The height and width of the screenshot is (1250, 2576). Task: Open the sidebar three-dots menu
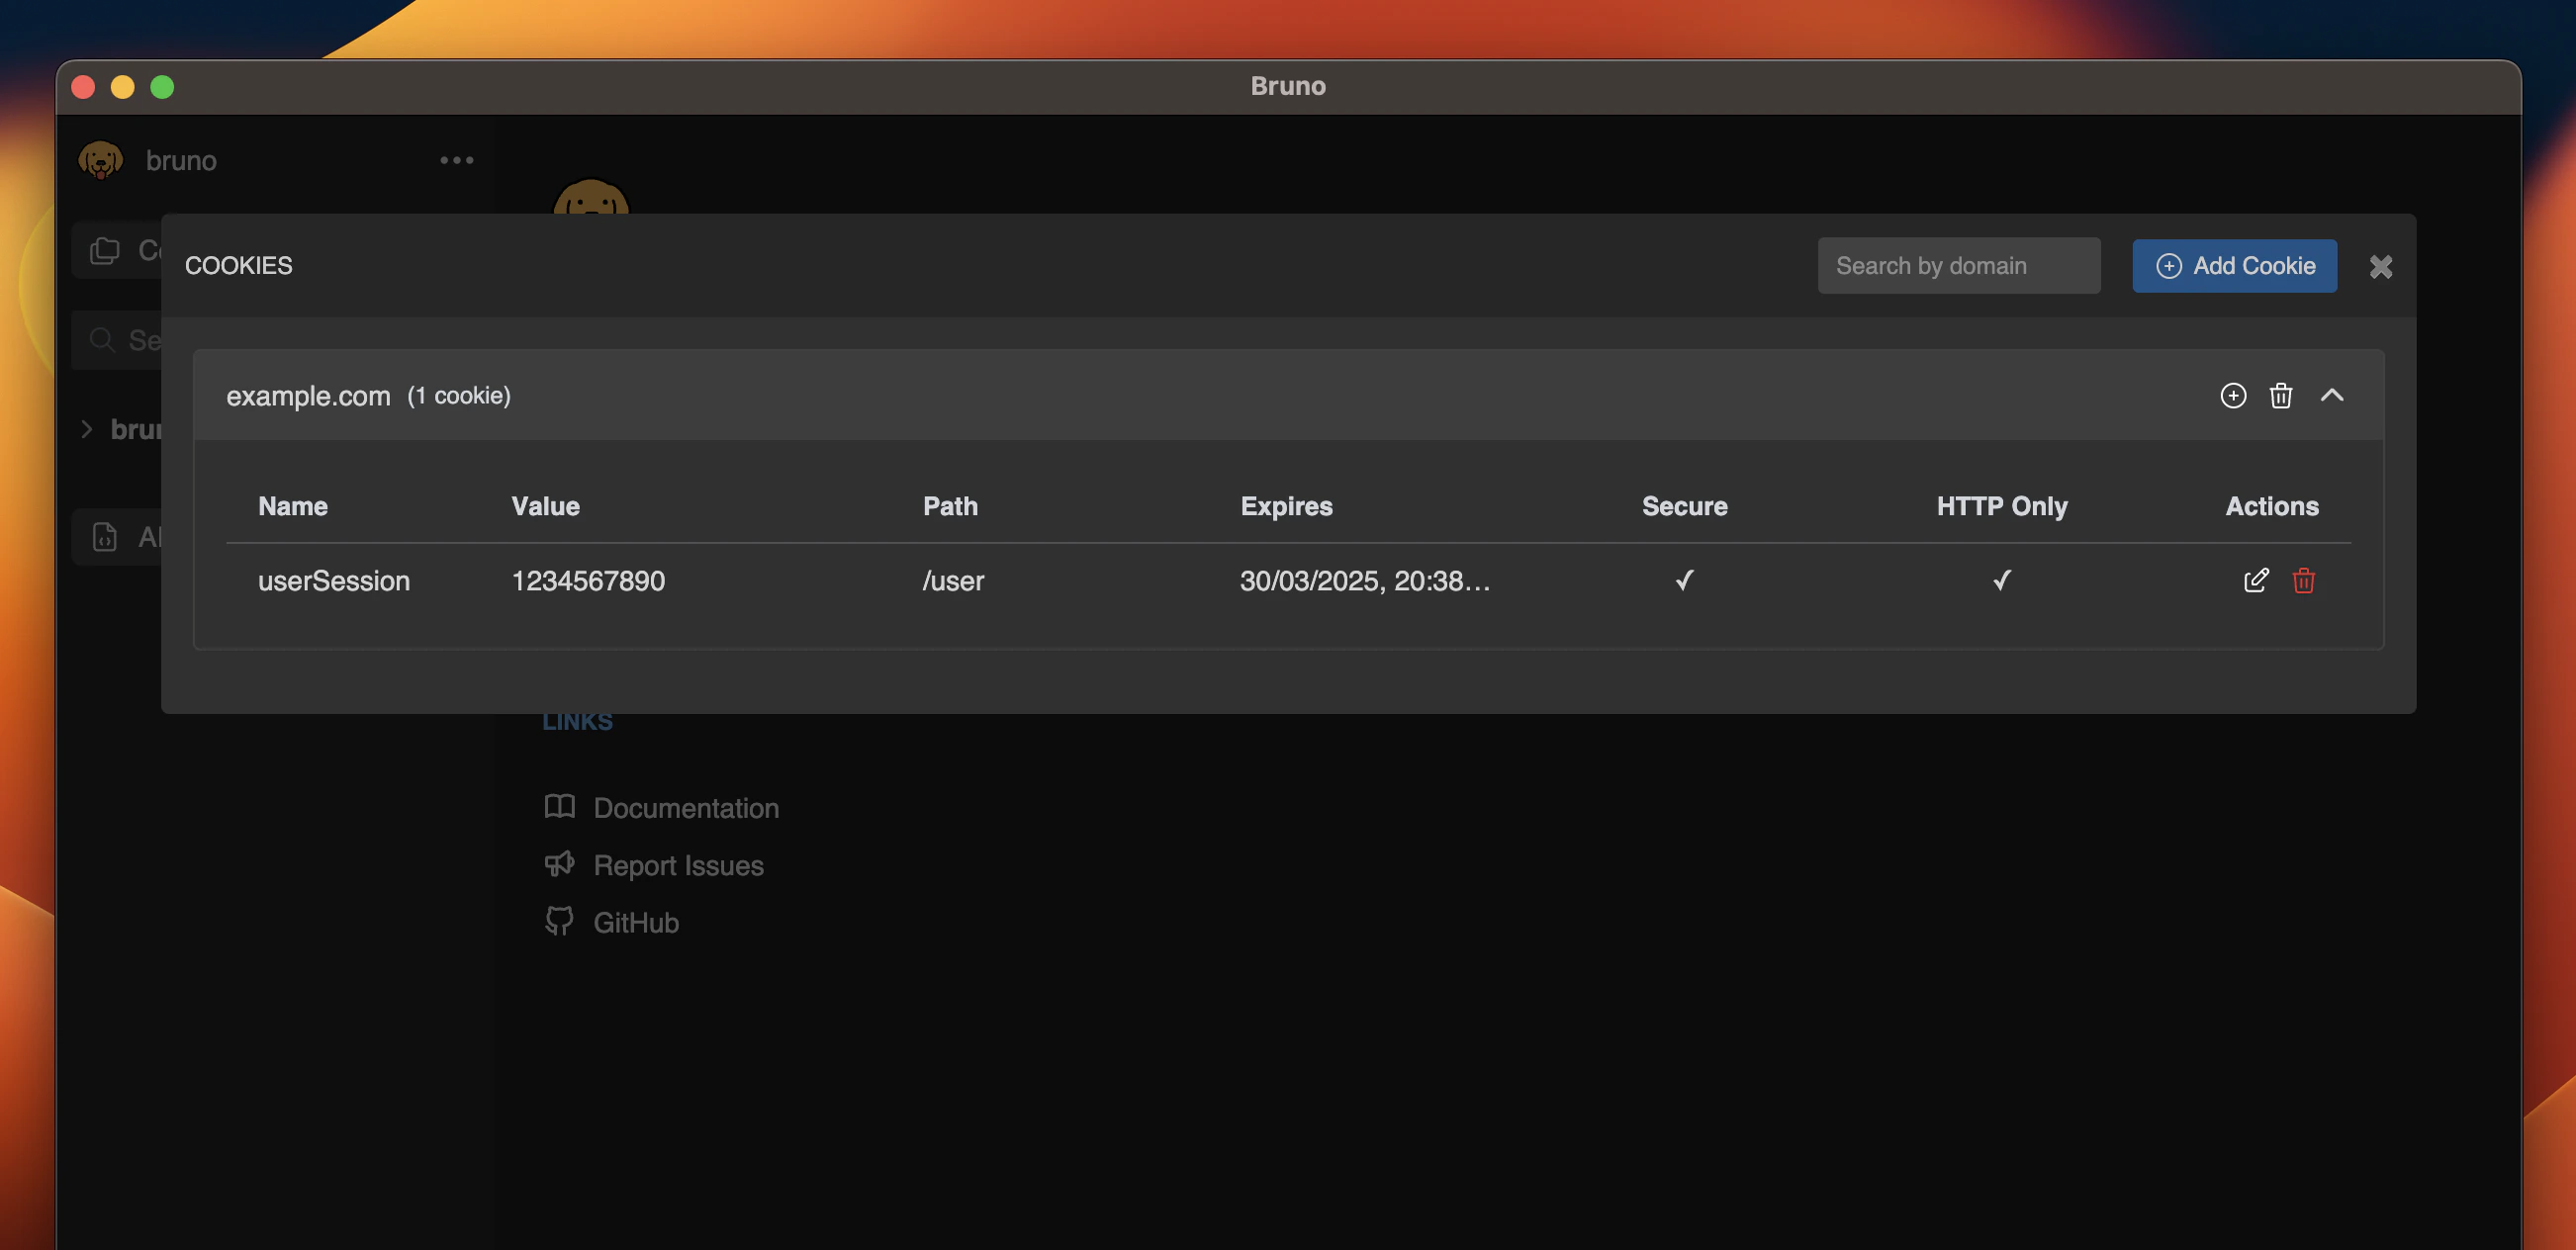[456, 160]
